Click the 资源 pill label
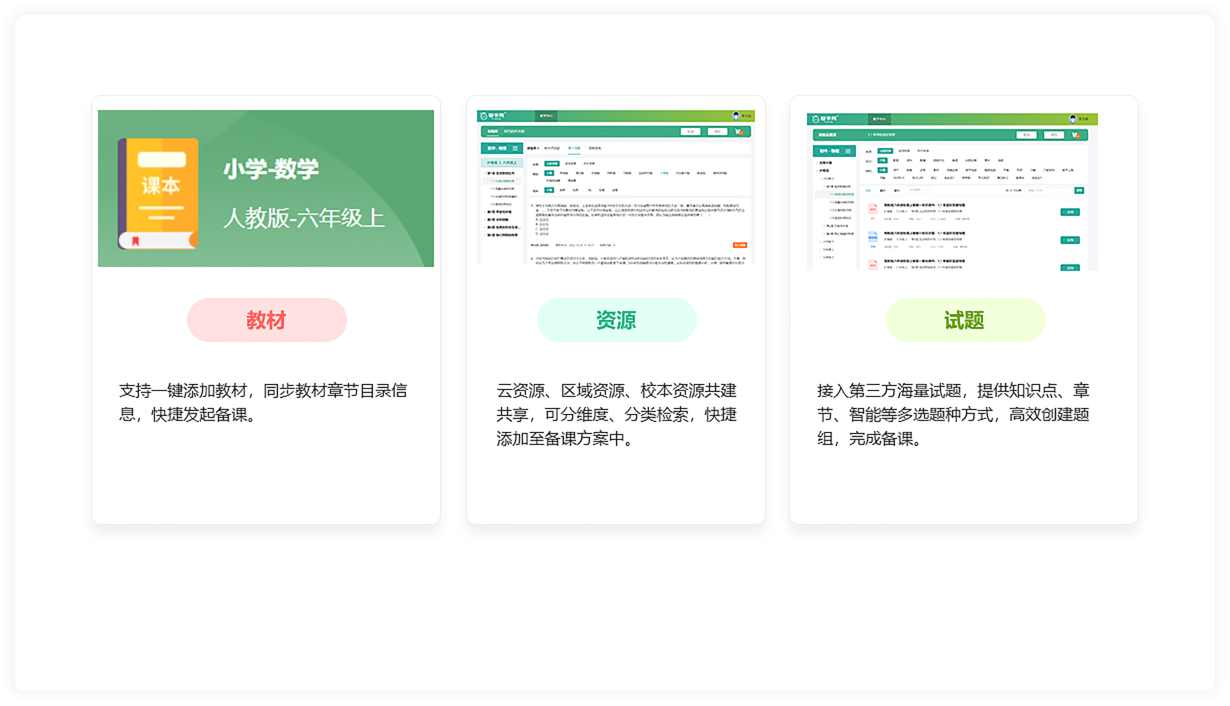Image resolution: width=1230 pixels, height=706 pixels. click(616, 320)
